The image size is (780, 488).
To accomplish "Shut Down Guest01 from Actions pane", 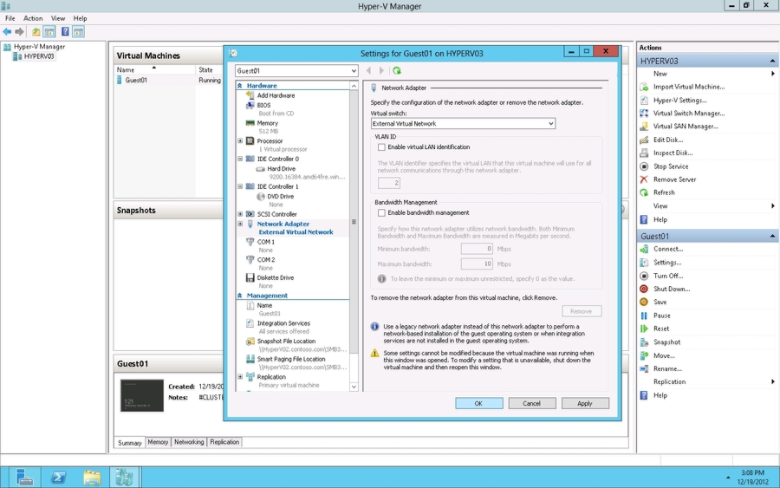I will [672, 289].
